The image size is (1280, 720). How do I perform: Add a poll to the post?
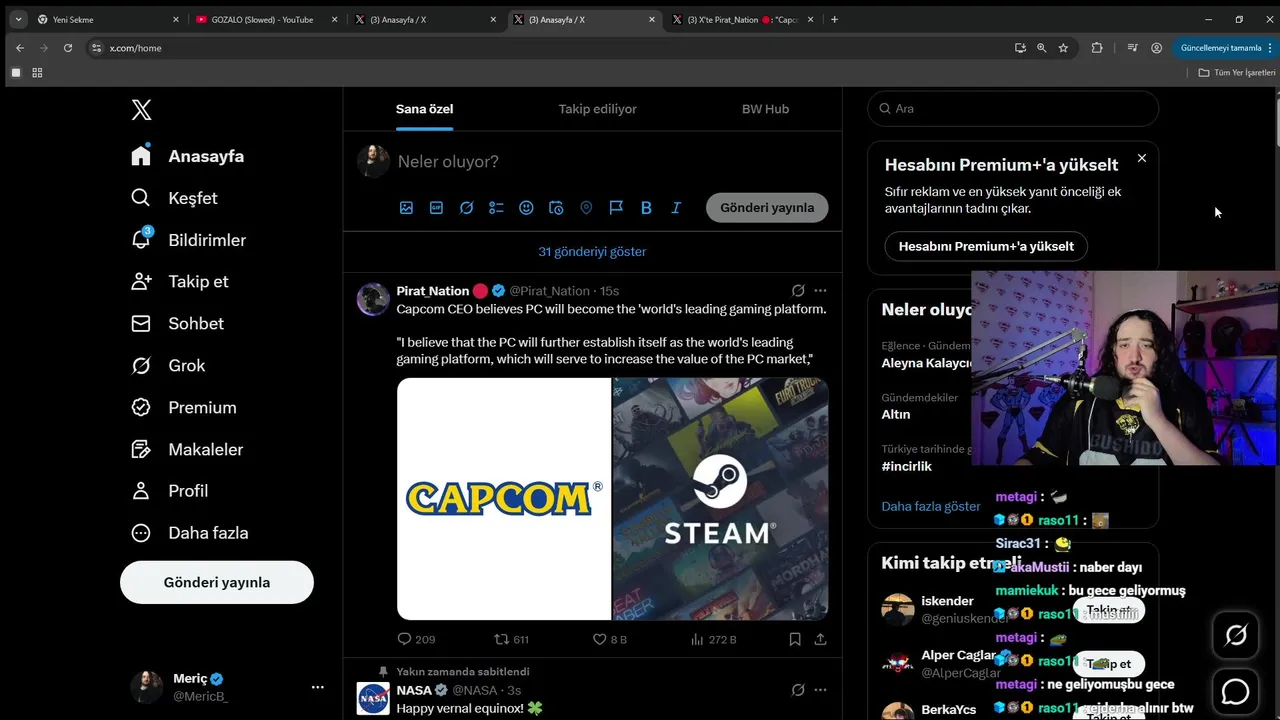coord(496,208)
